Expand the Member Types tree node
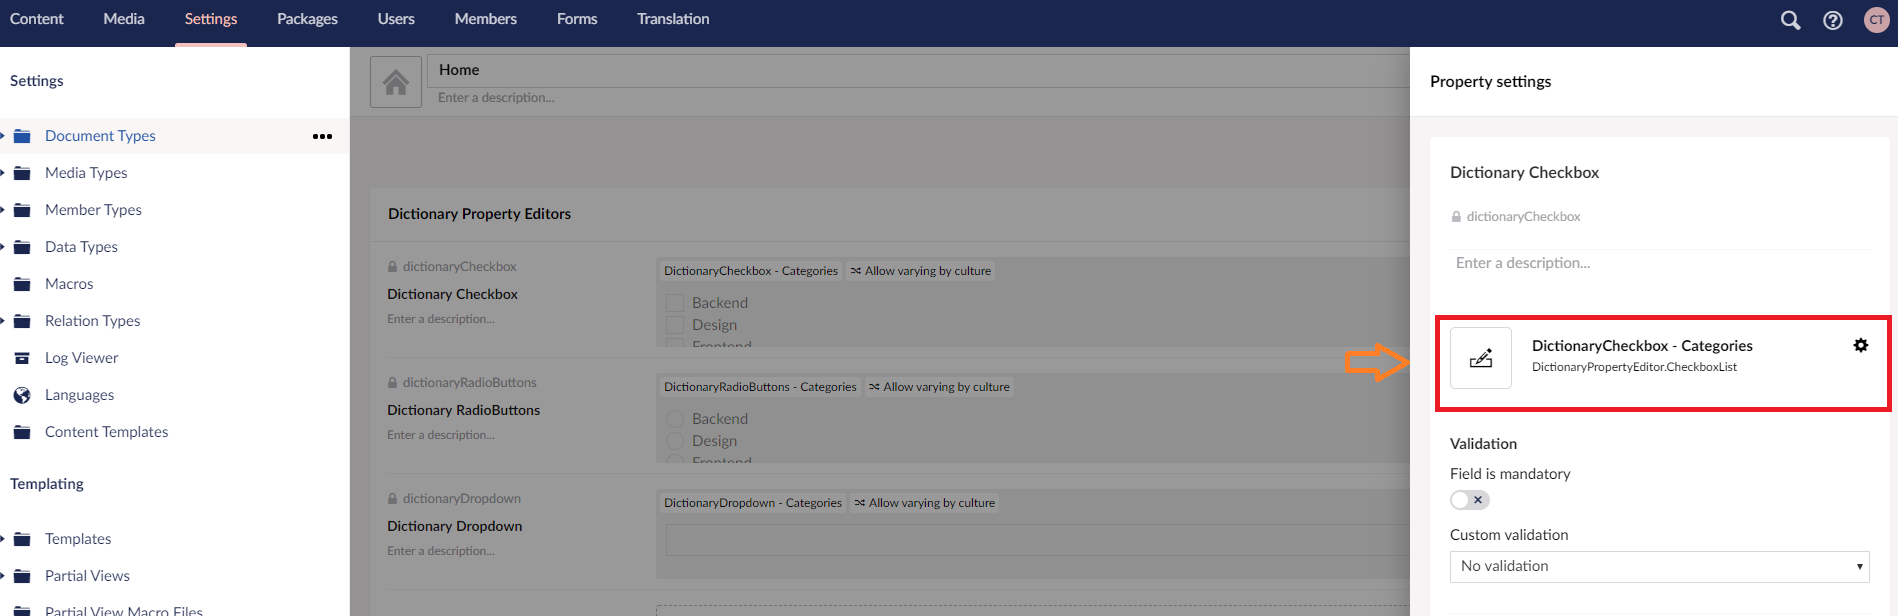 3,210
